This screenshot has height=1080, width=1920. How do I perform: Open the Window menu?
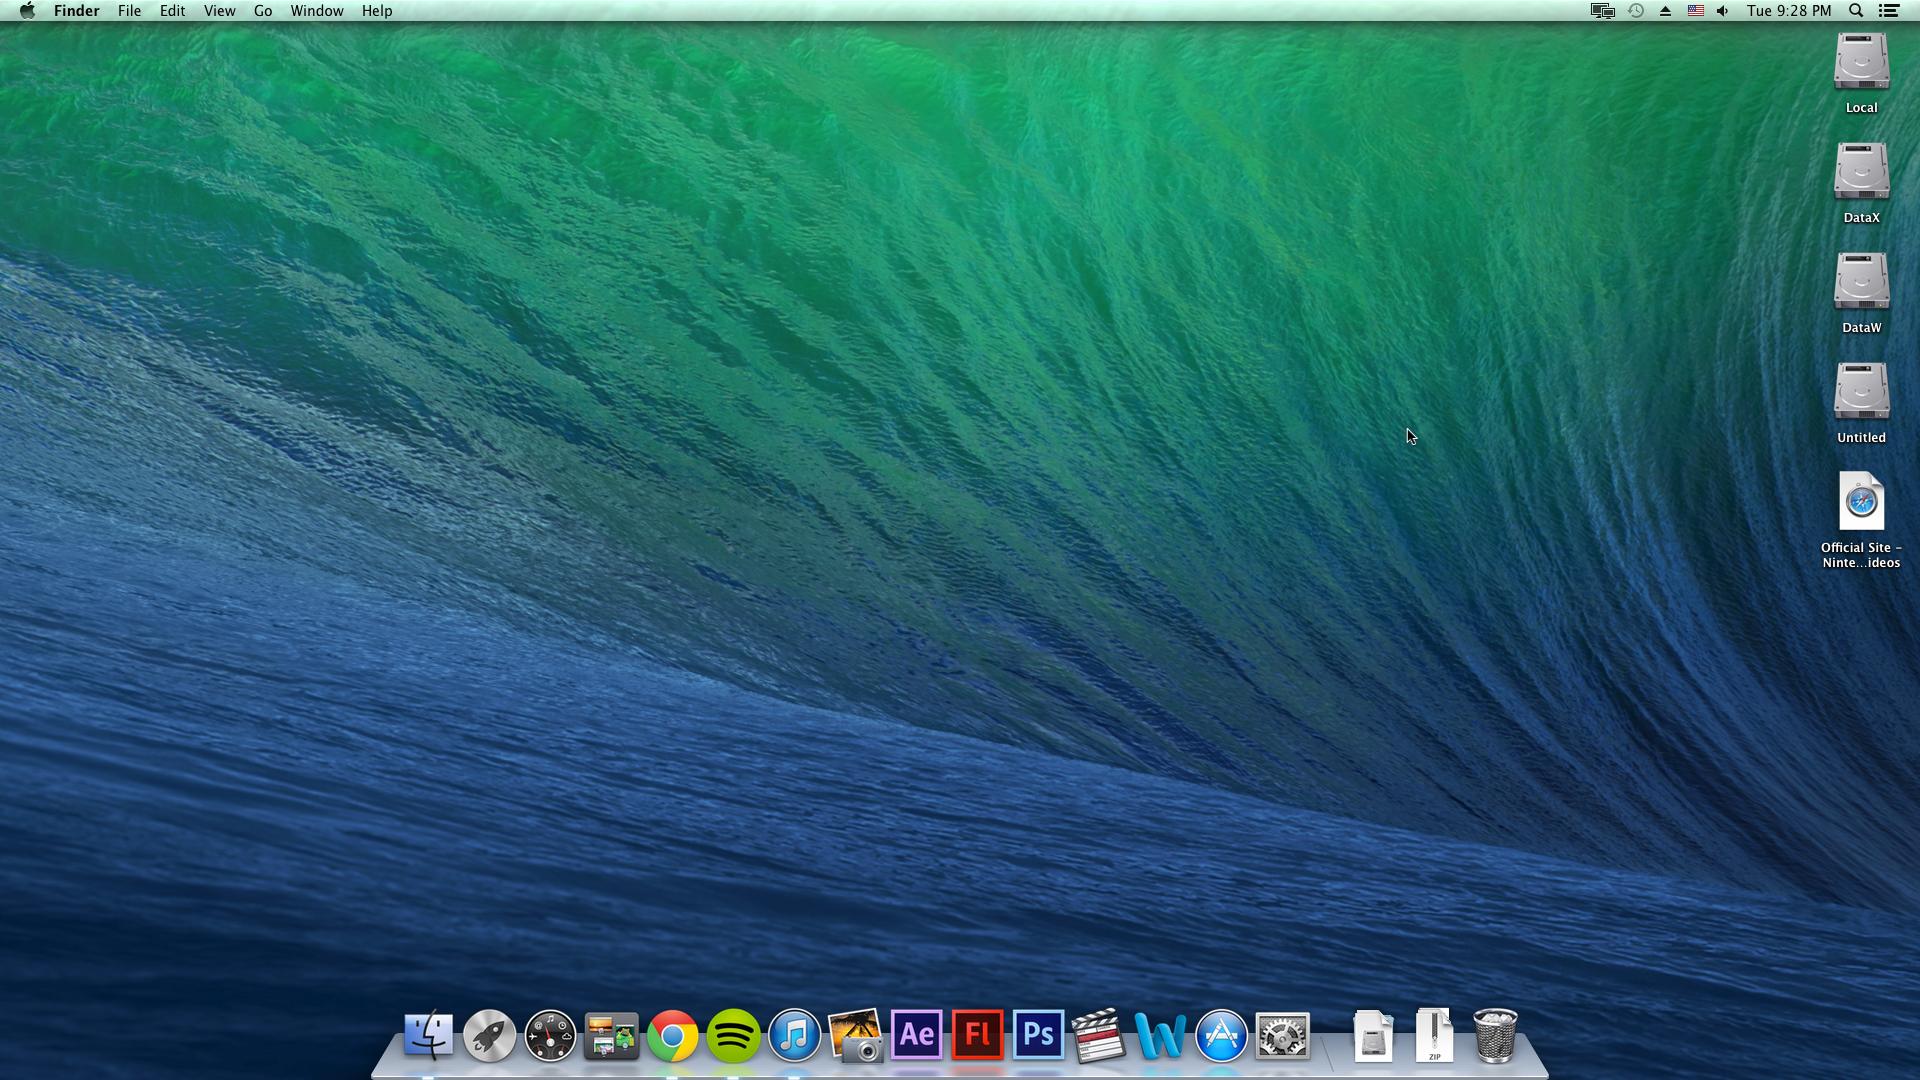tap(317, 11)
